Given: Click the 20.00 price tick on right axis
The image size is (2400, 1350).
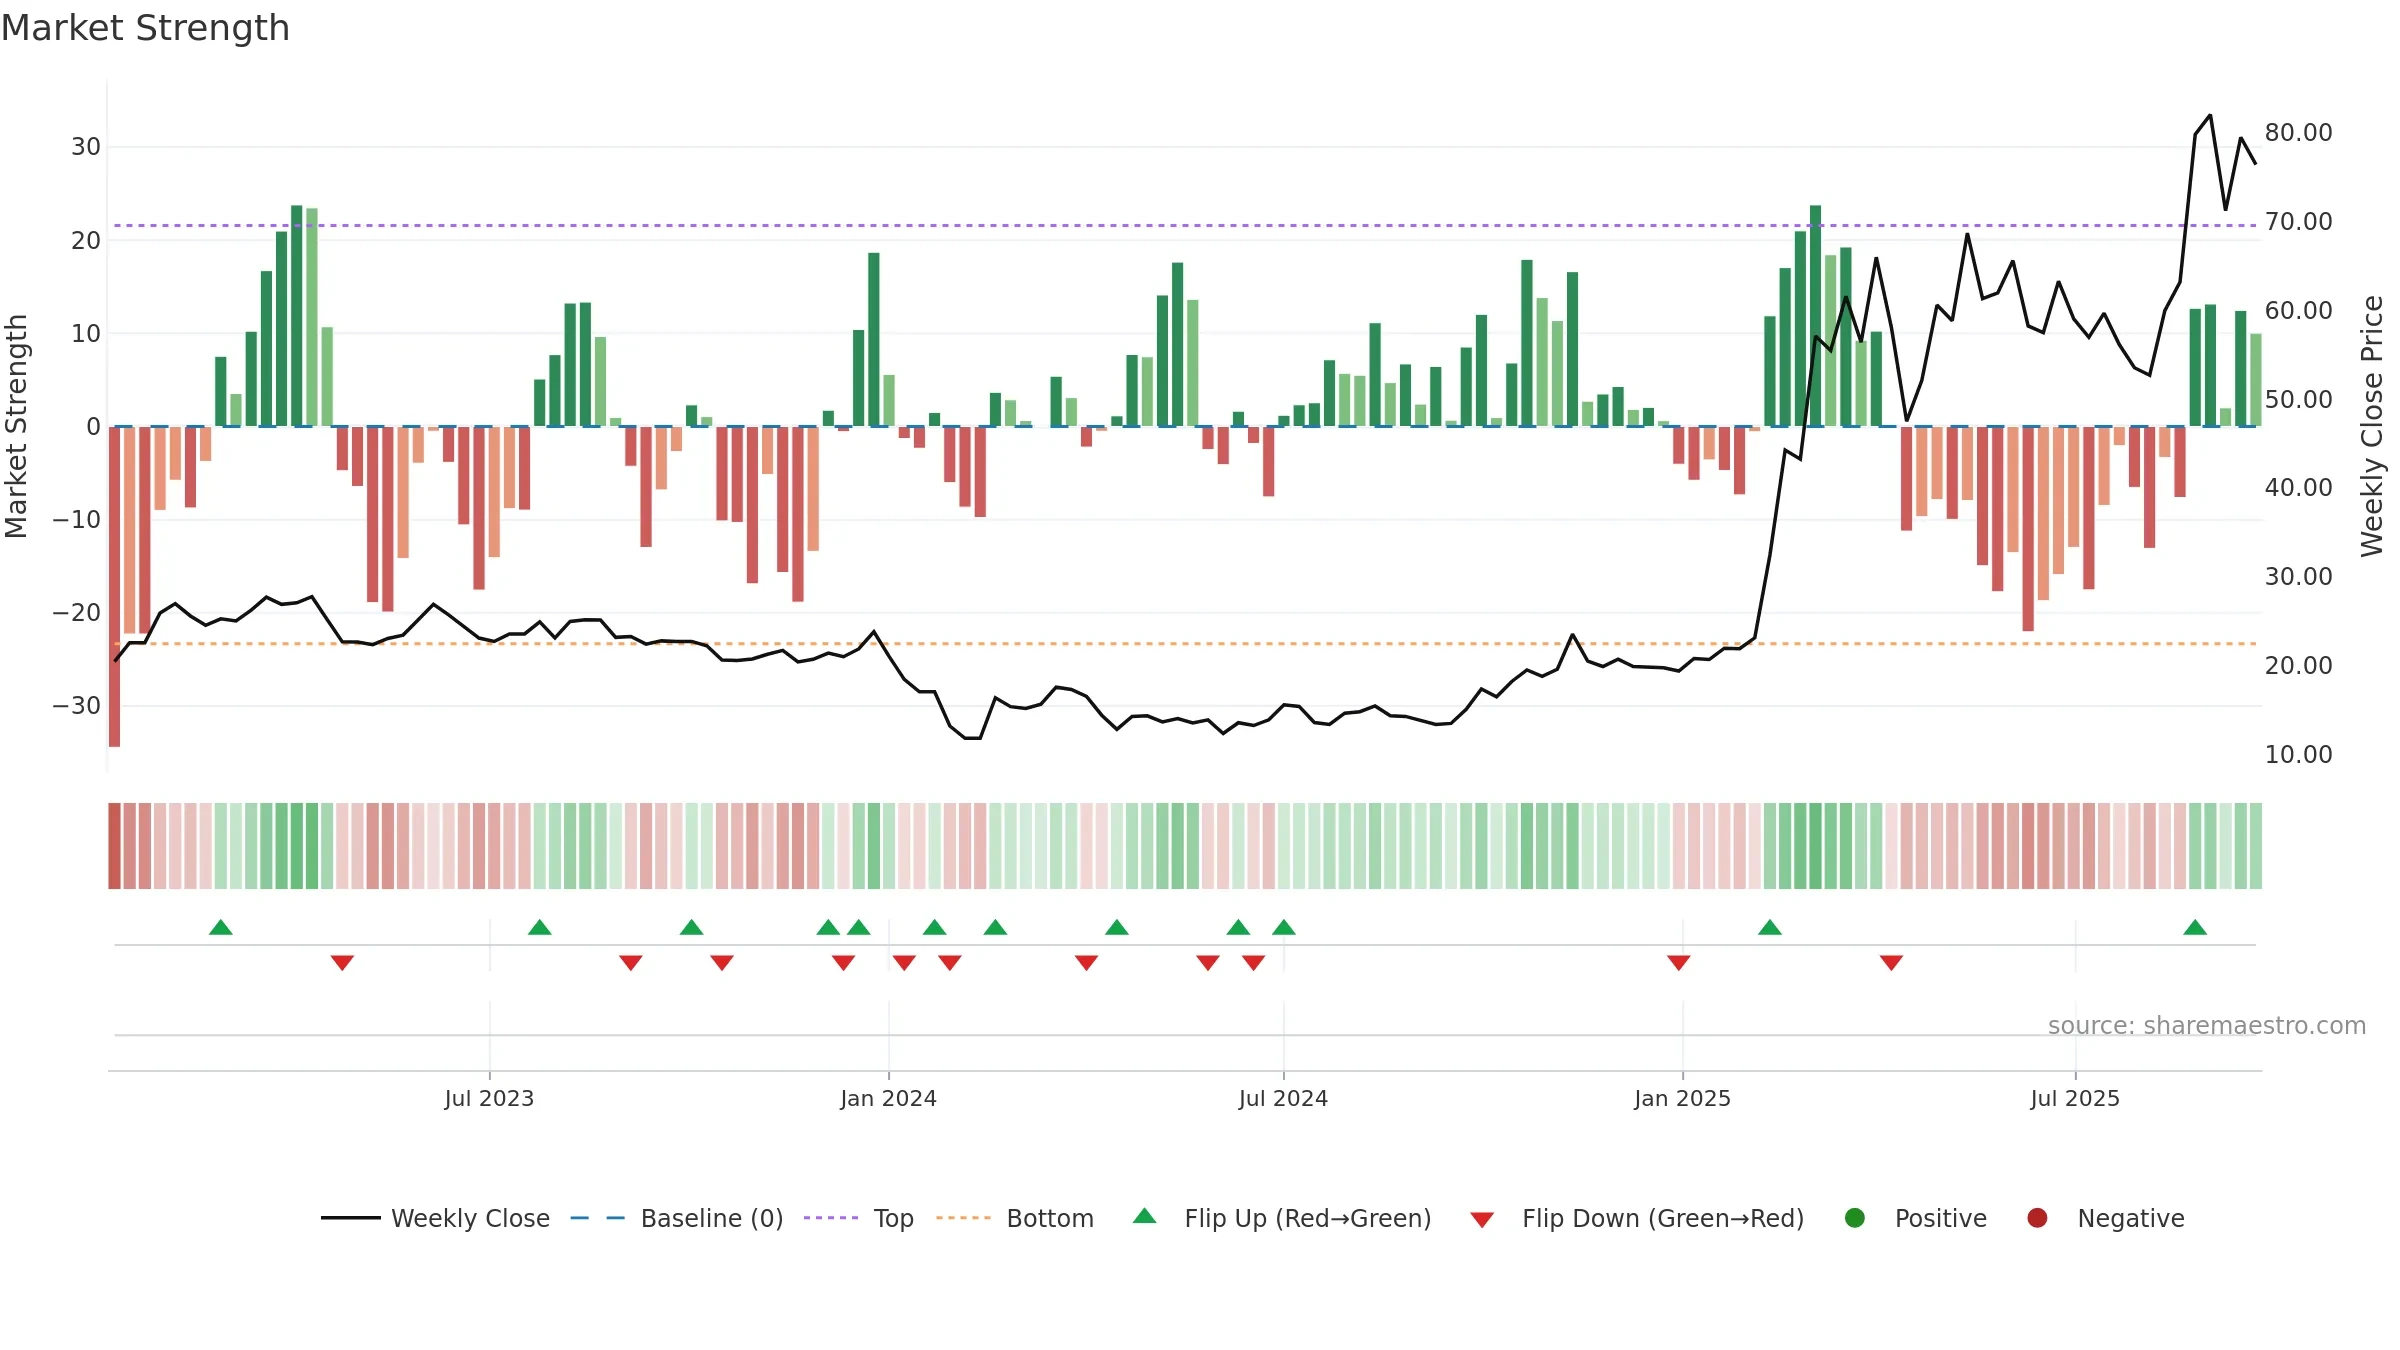Looking at the screenshot, I should [x=2298, y=665].
